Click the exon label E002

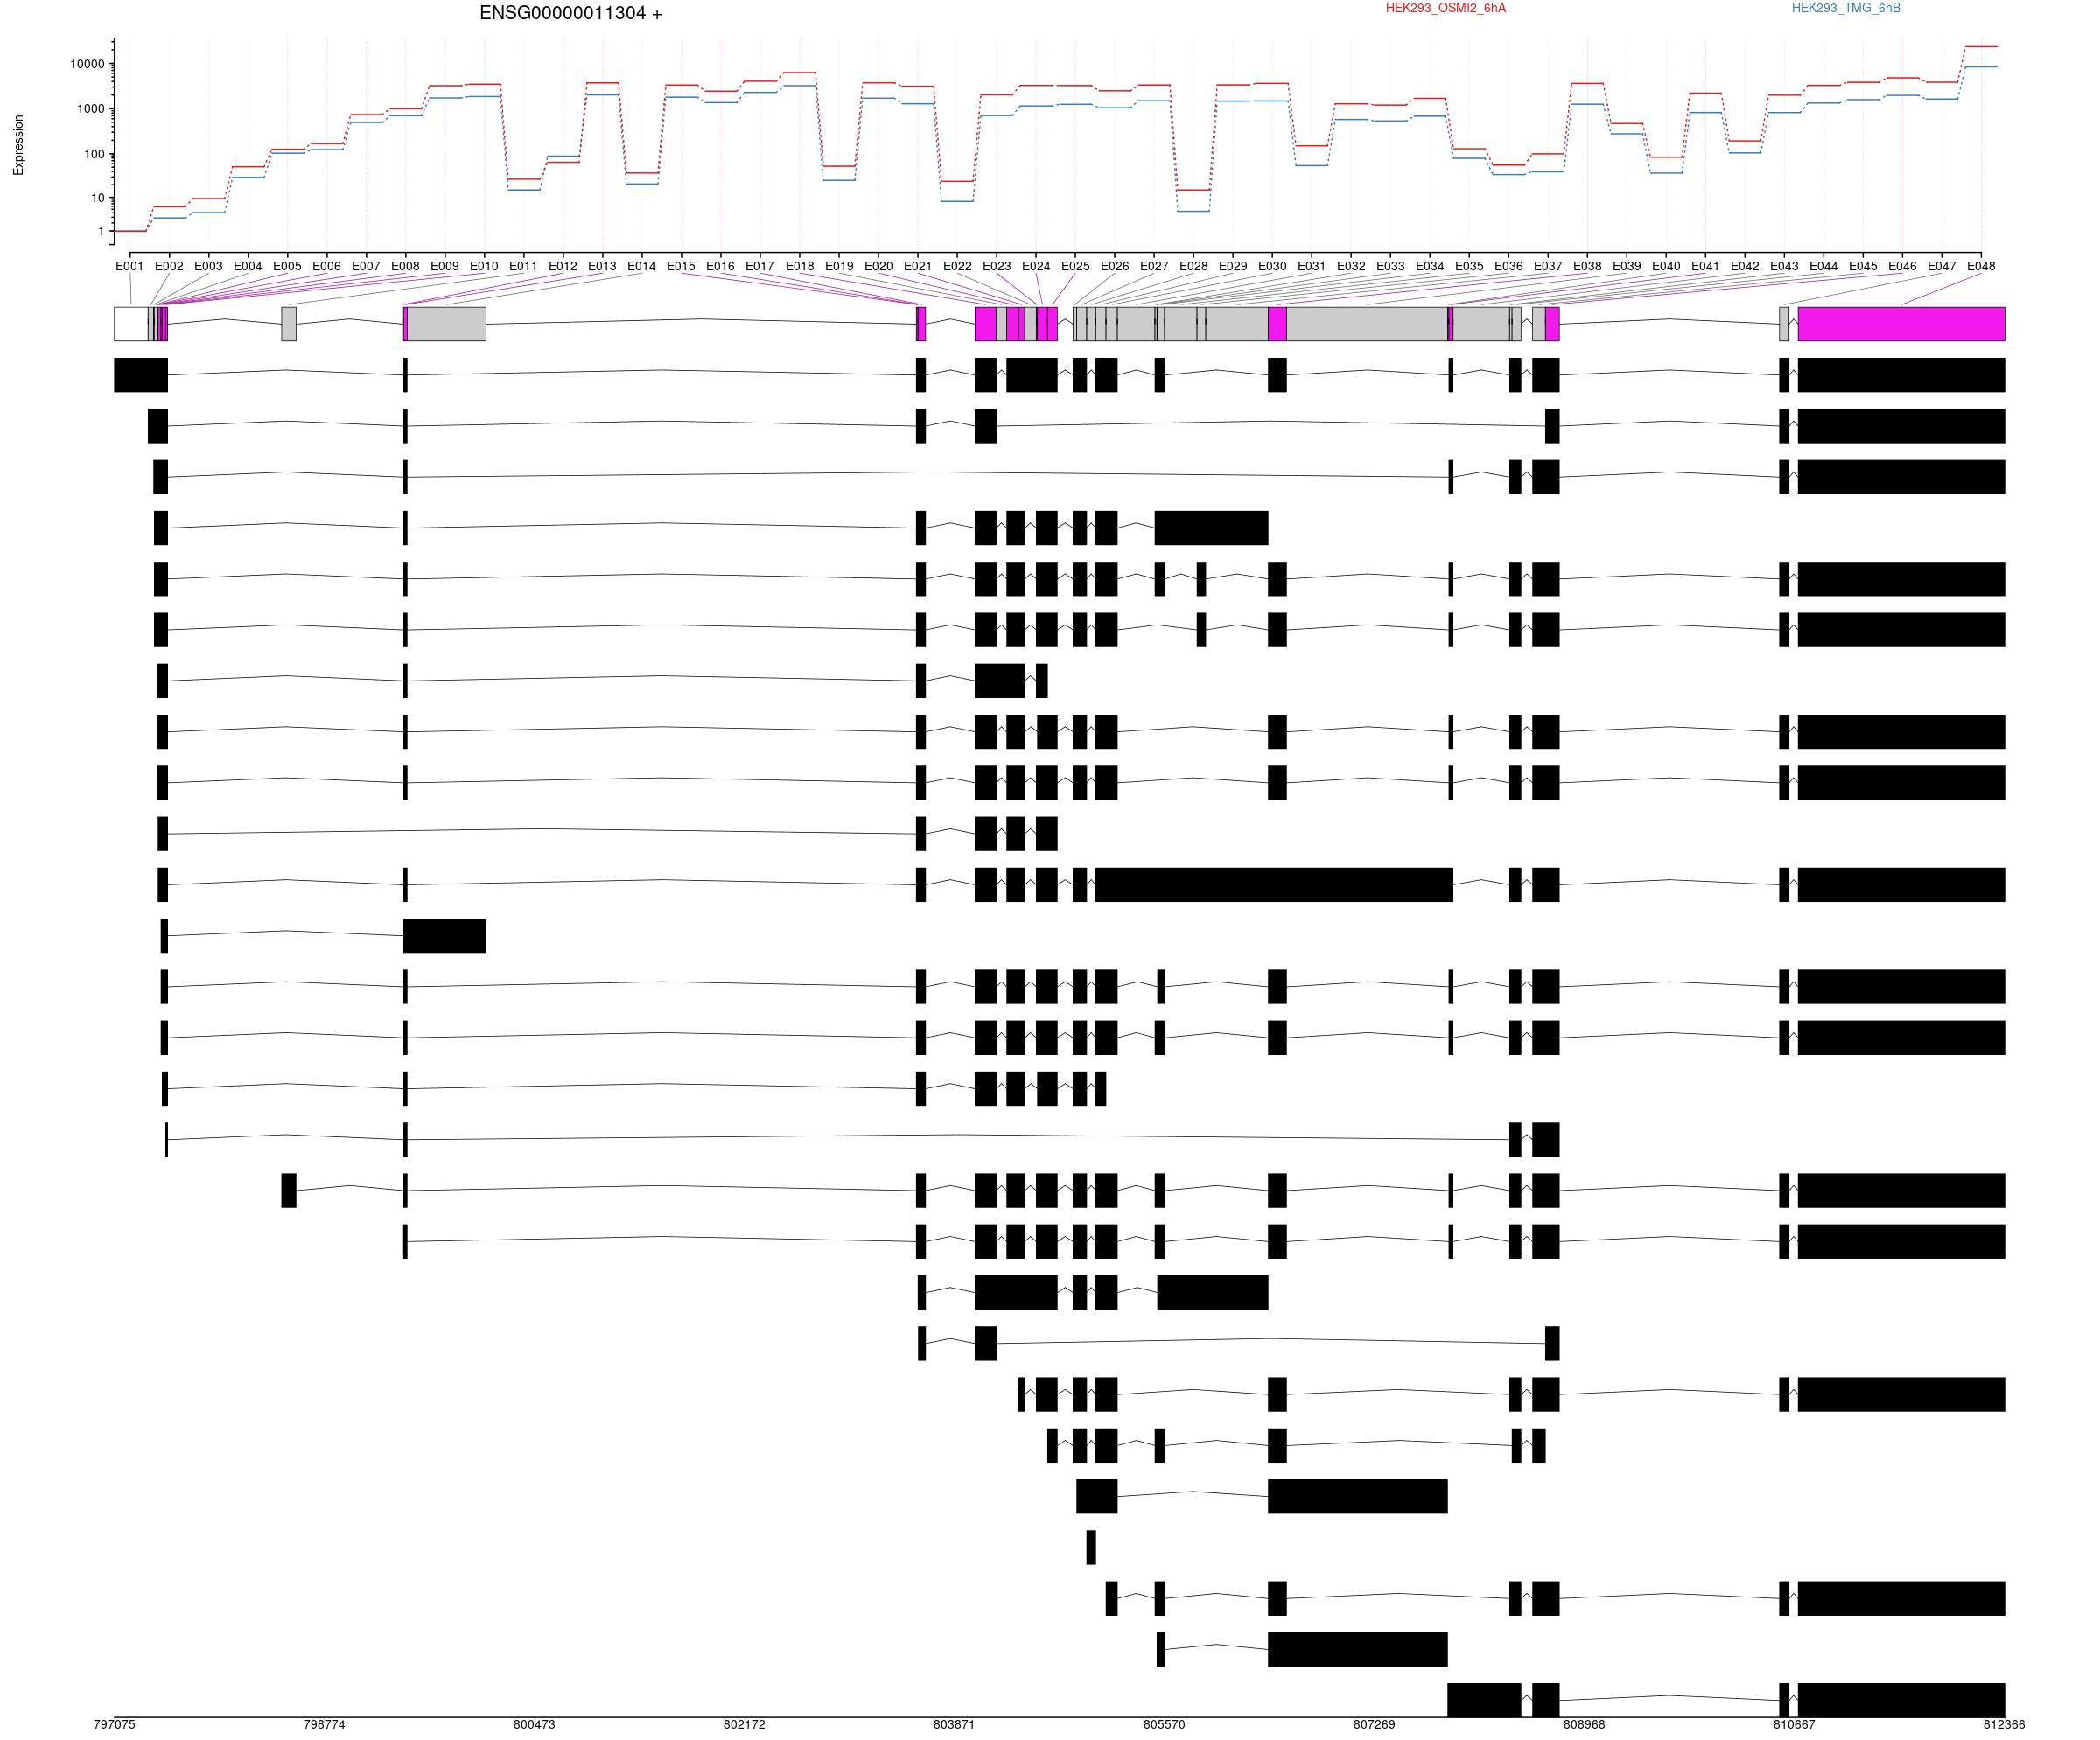point(169,266)
